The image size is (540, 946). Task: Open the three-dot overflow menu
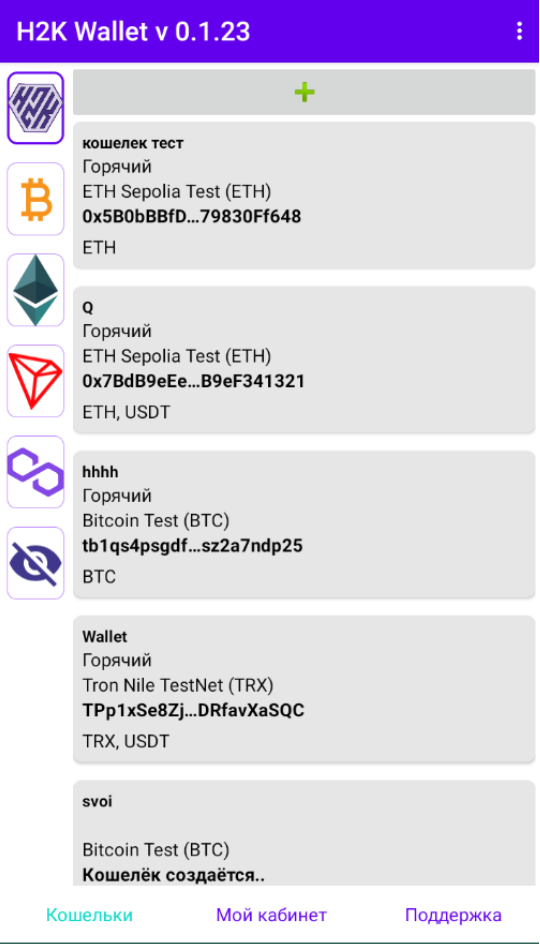[x=519, y=31]
